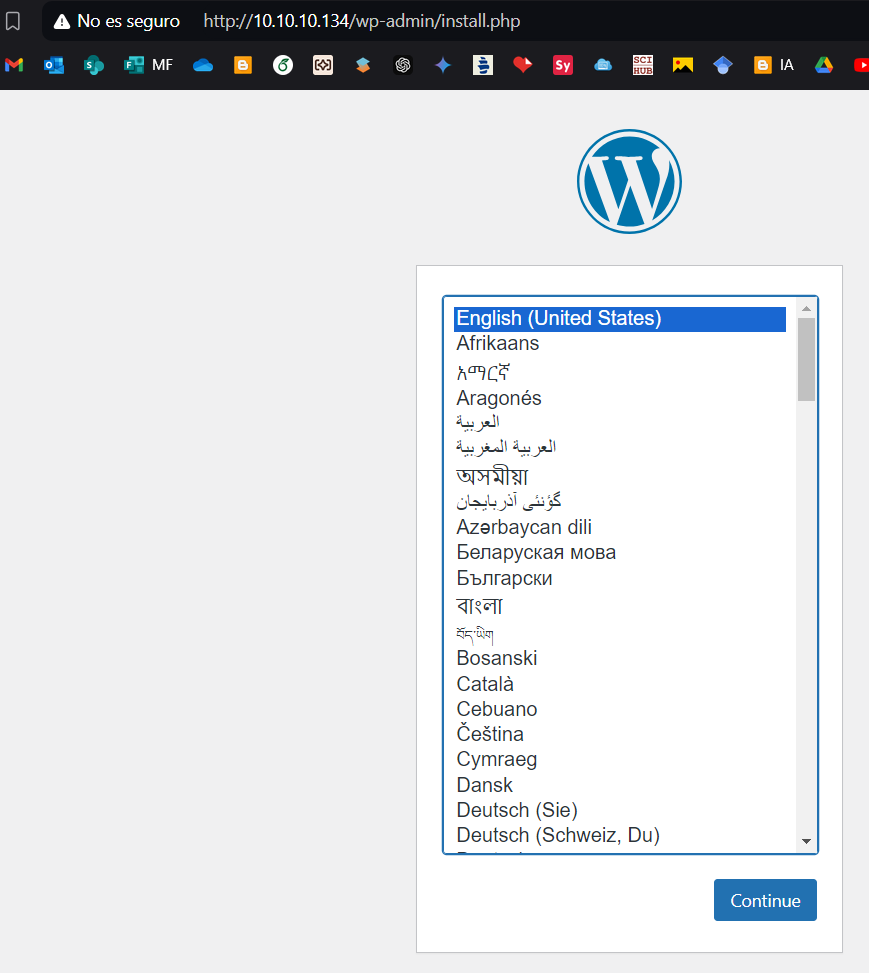869x973 pixels.
Task: Select Azərbaycan dili language
Action: tap(619, 527)
